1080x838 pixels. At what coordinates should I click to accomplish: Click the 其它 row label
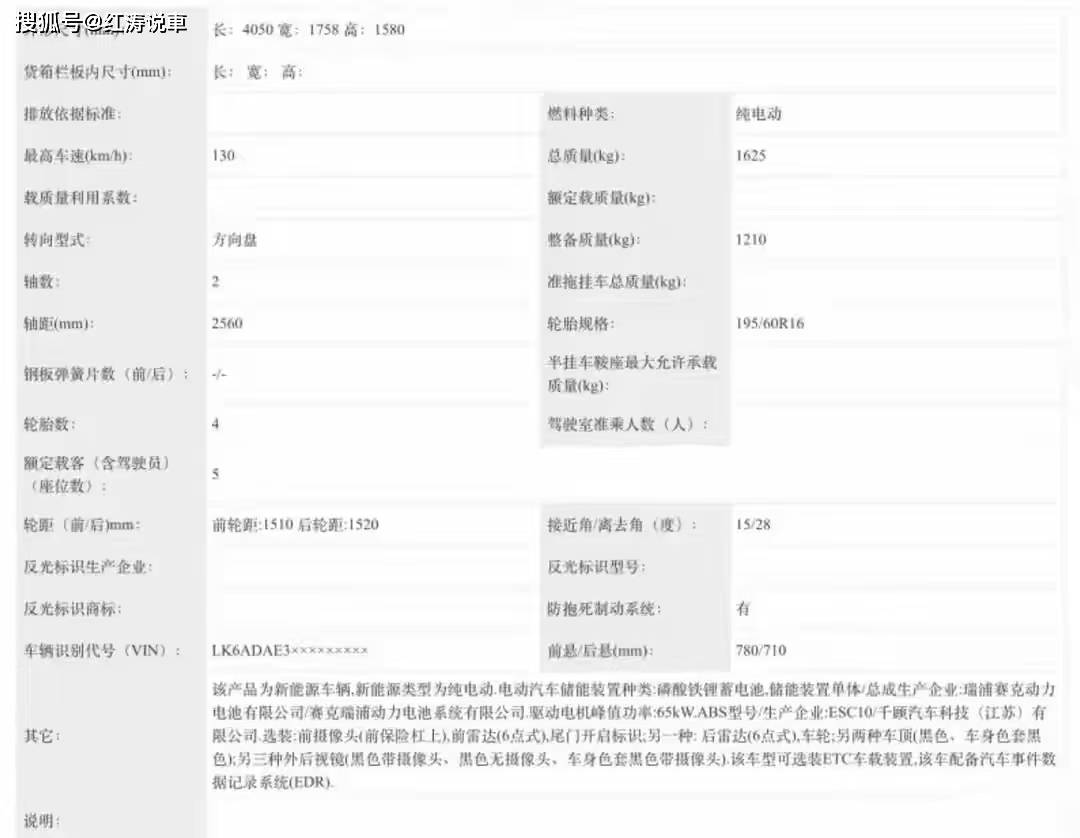(x=42, y=736)
